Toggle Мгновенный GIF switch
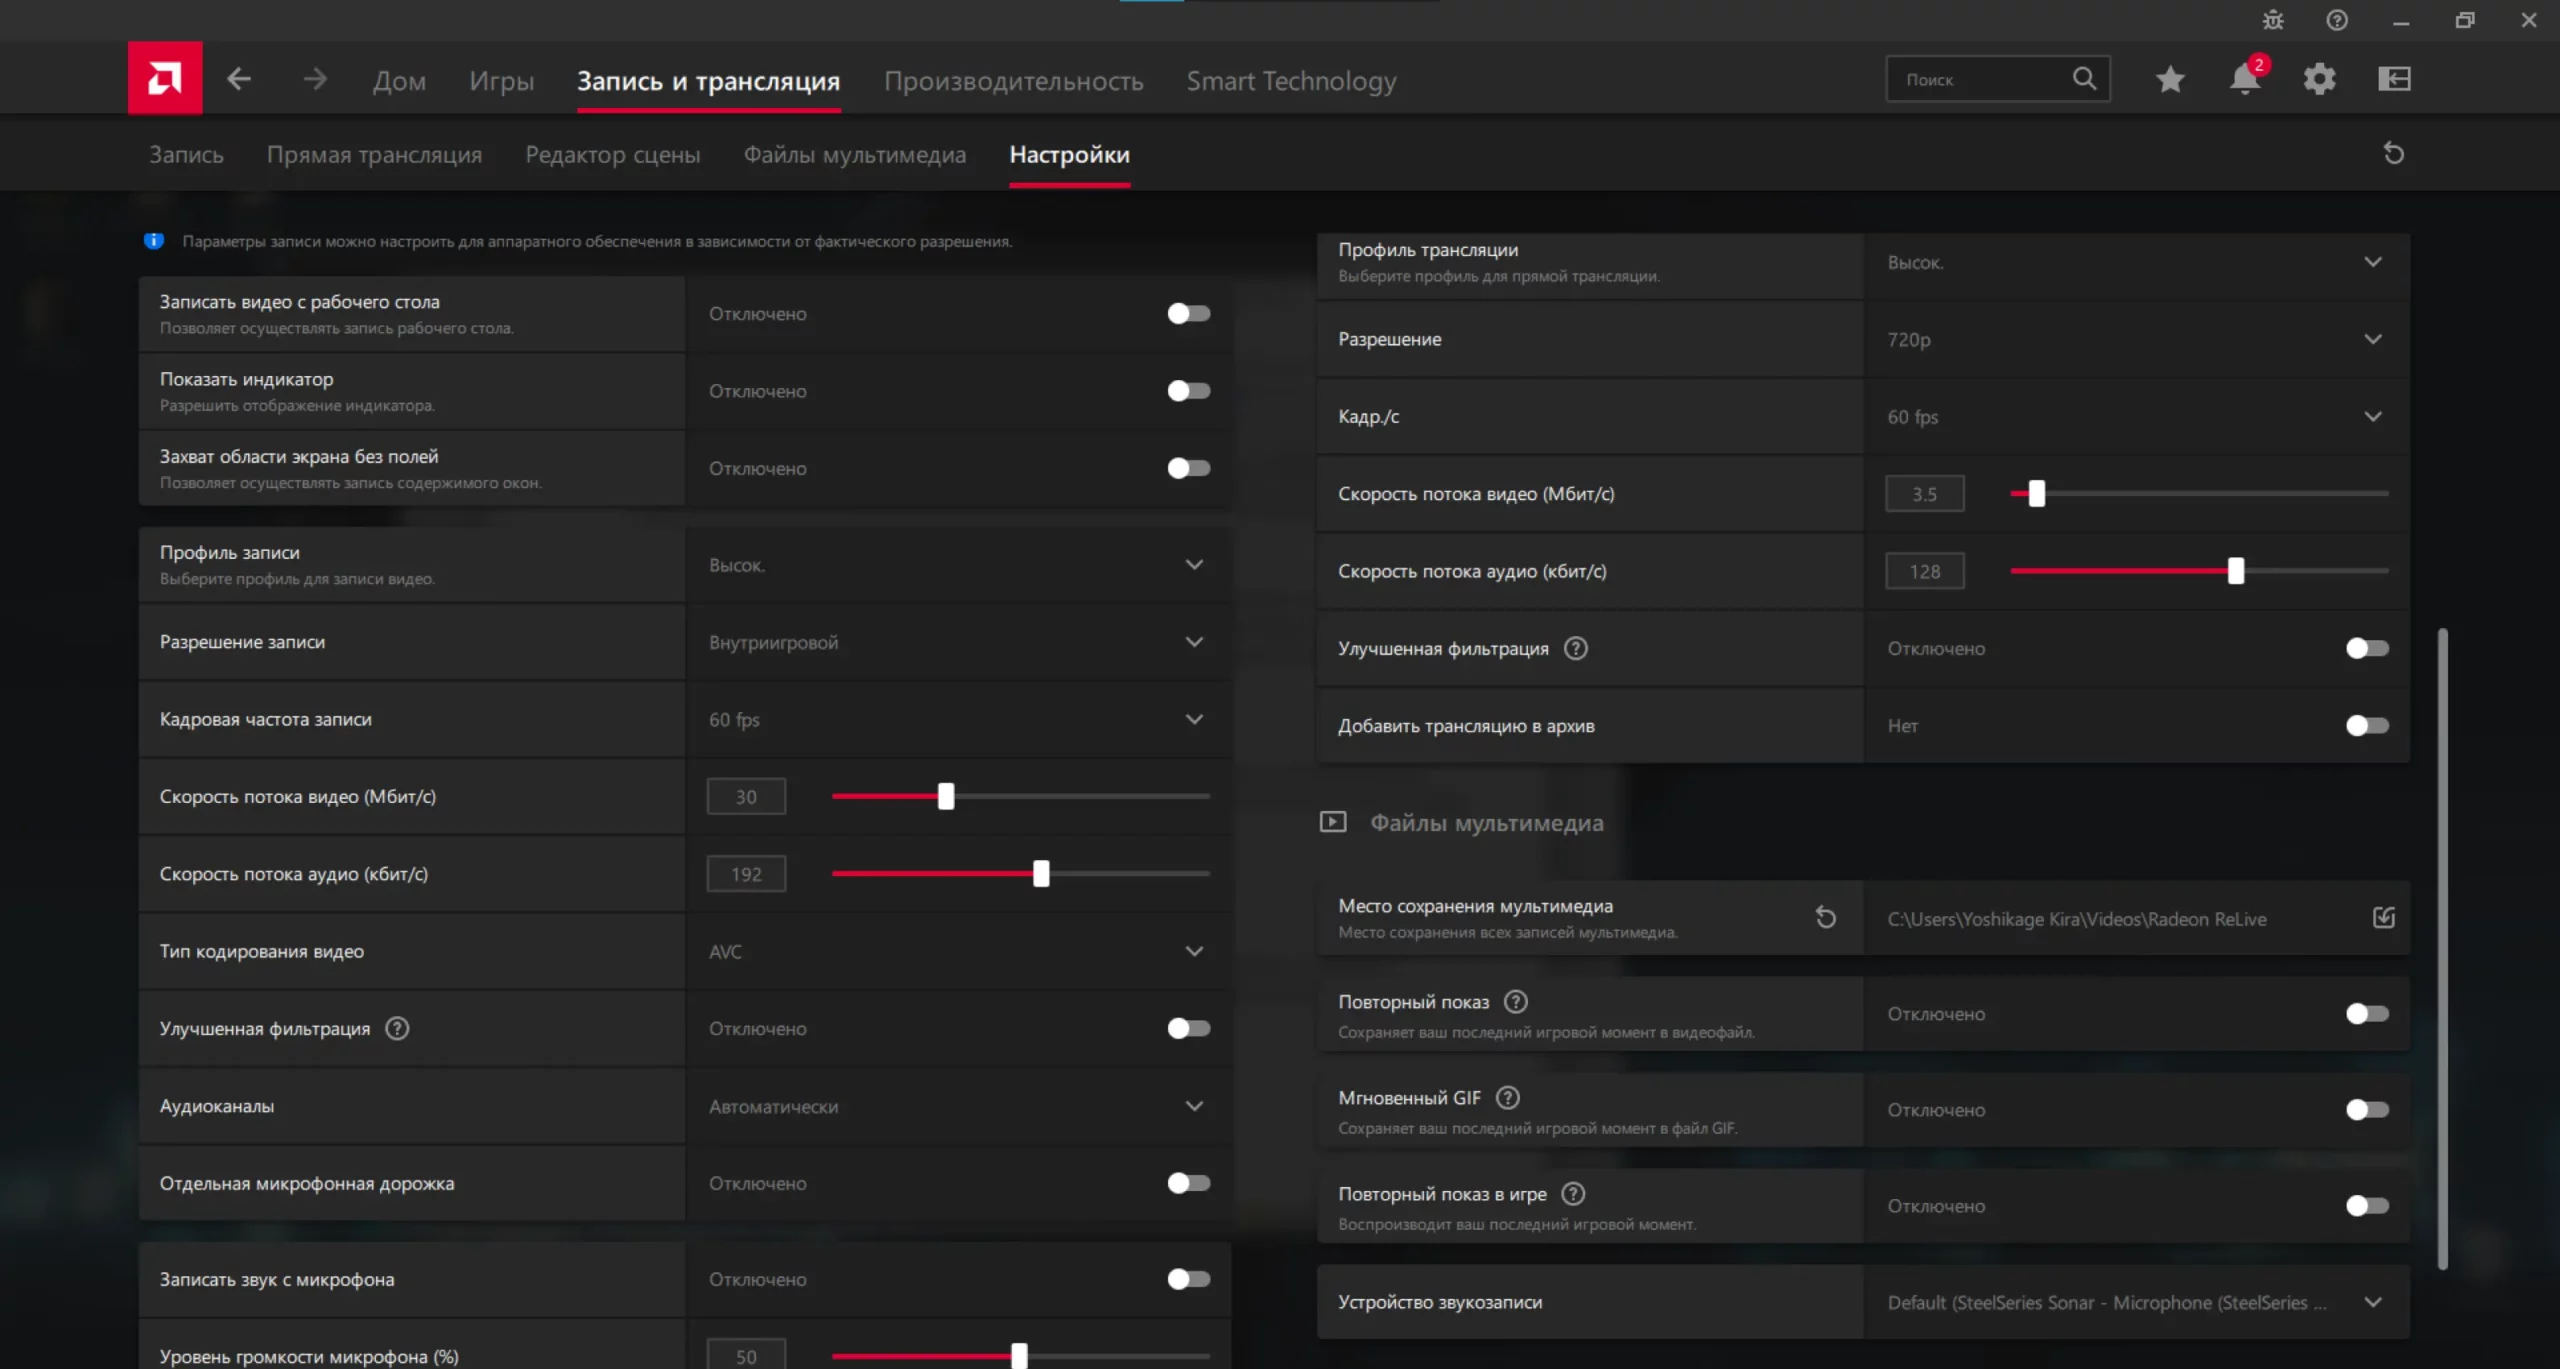 (2366, 1110)
